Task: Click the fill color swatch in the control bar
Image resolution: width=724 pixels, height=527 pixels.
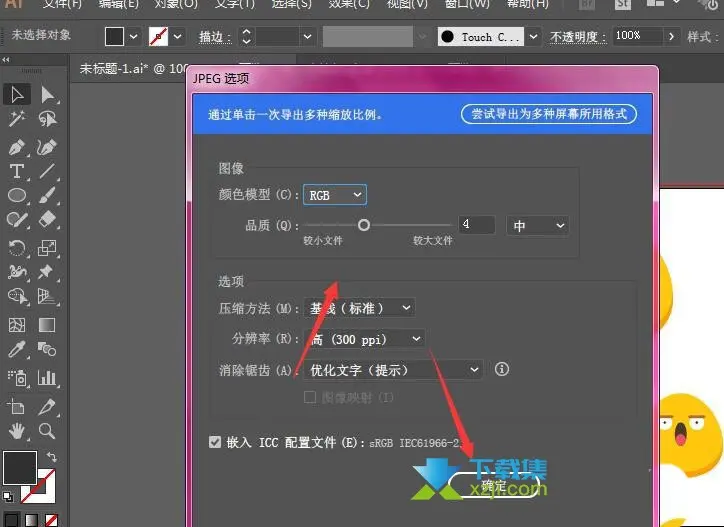Action: click(x=114, y=36)
